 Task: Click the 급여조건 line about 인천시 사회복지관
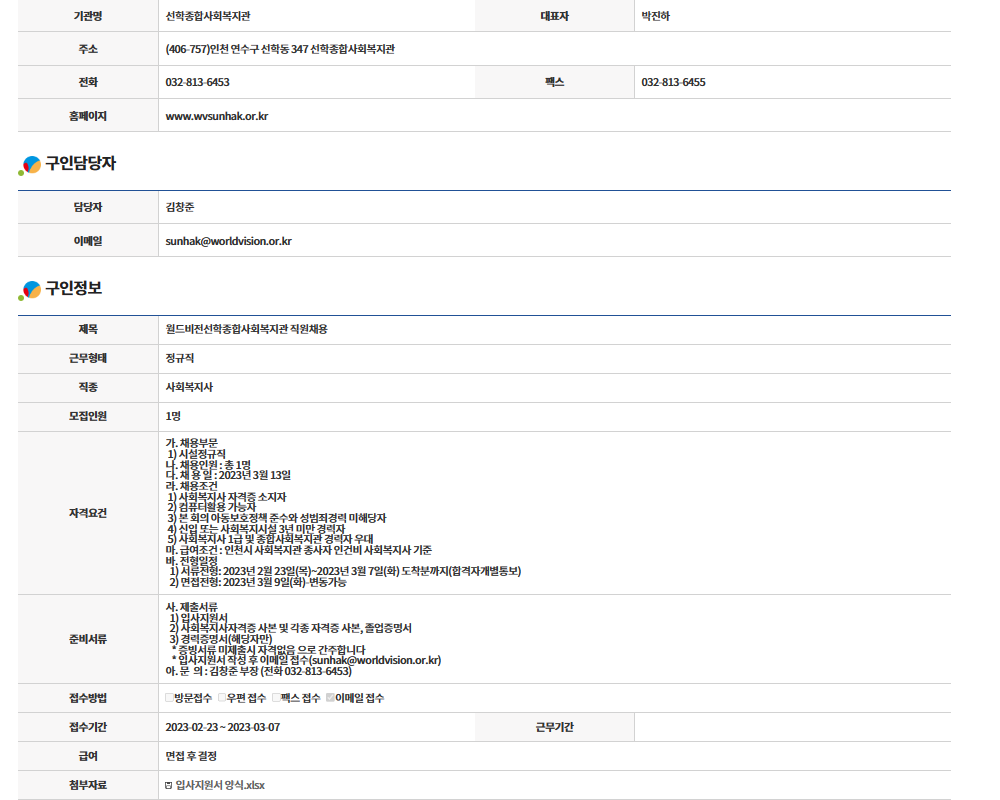[x=298, y=550]
